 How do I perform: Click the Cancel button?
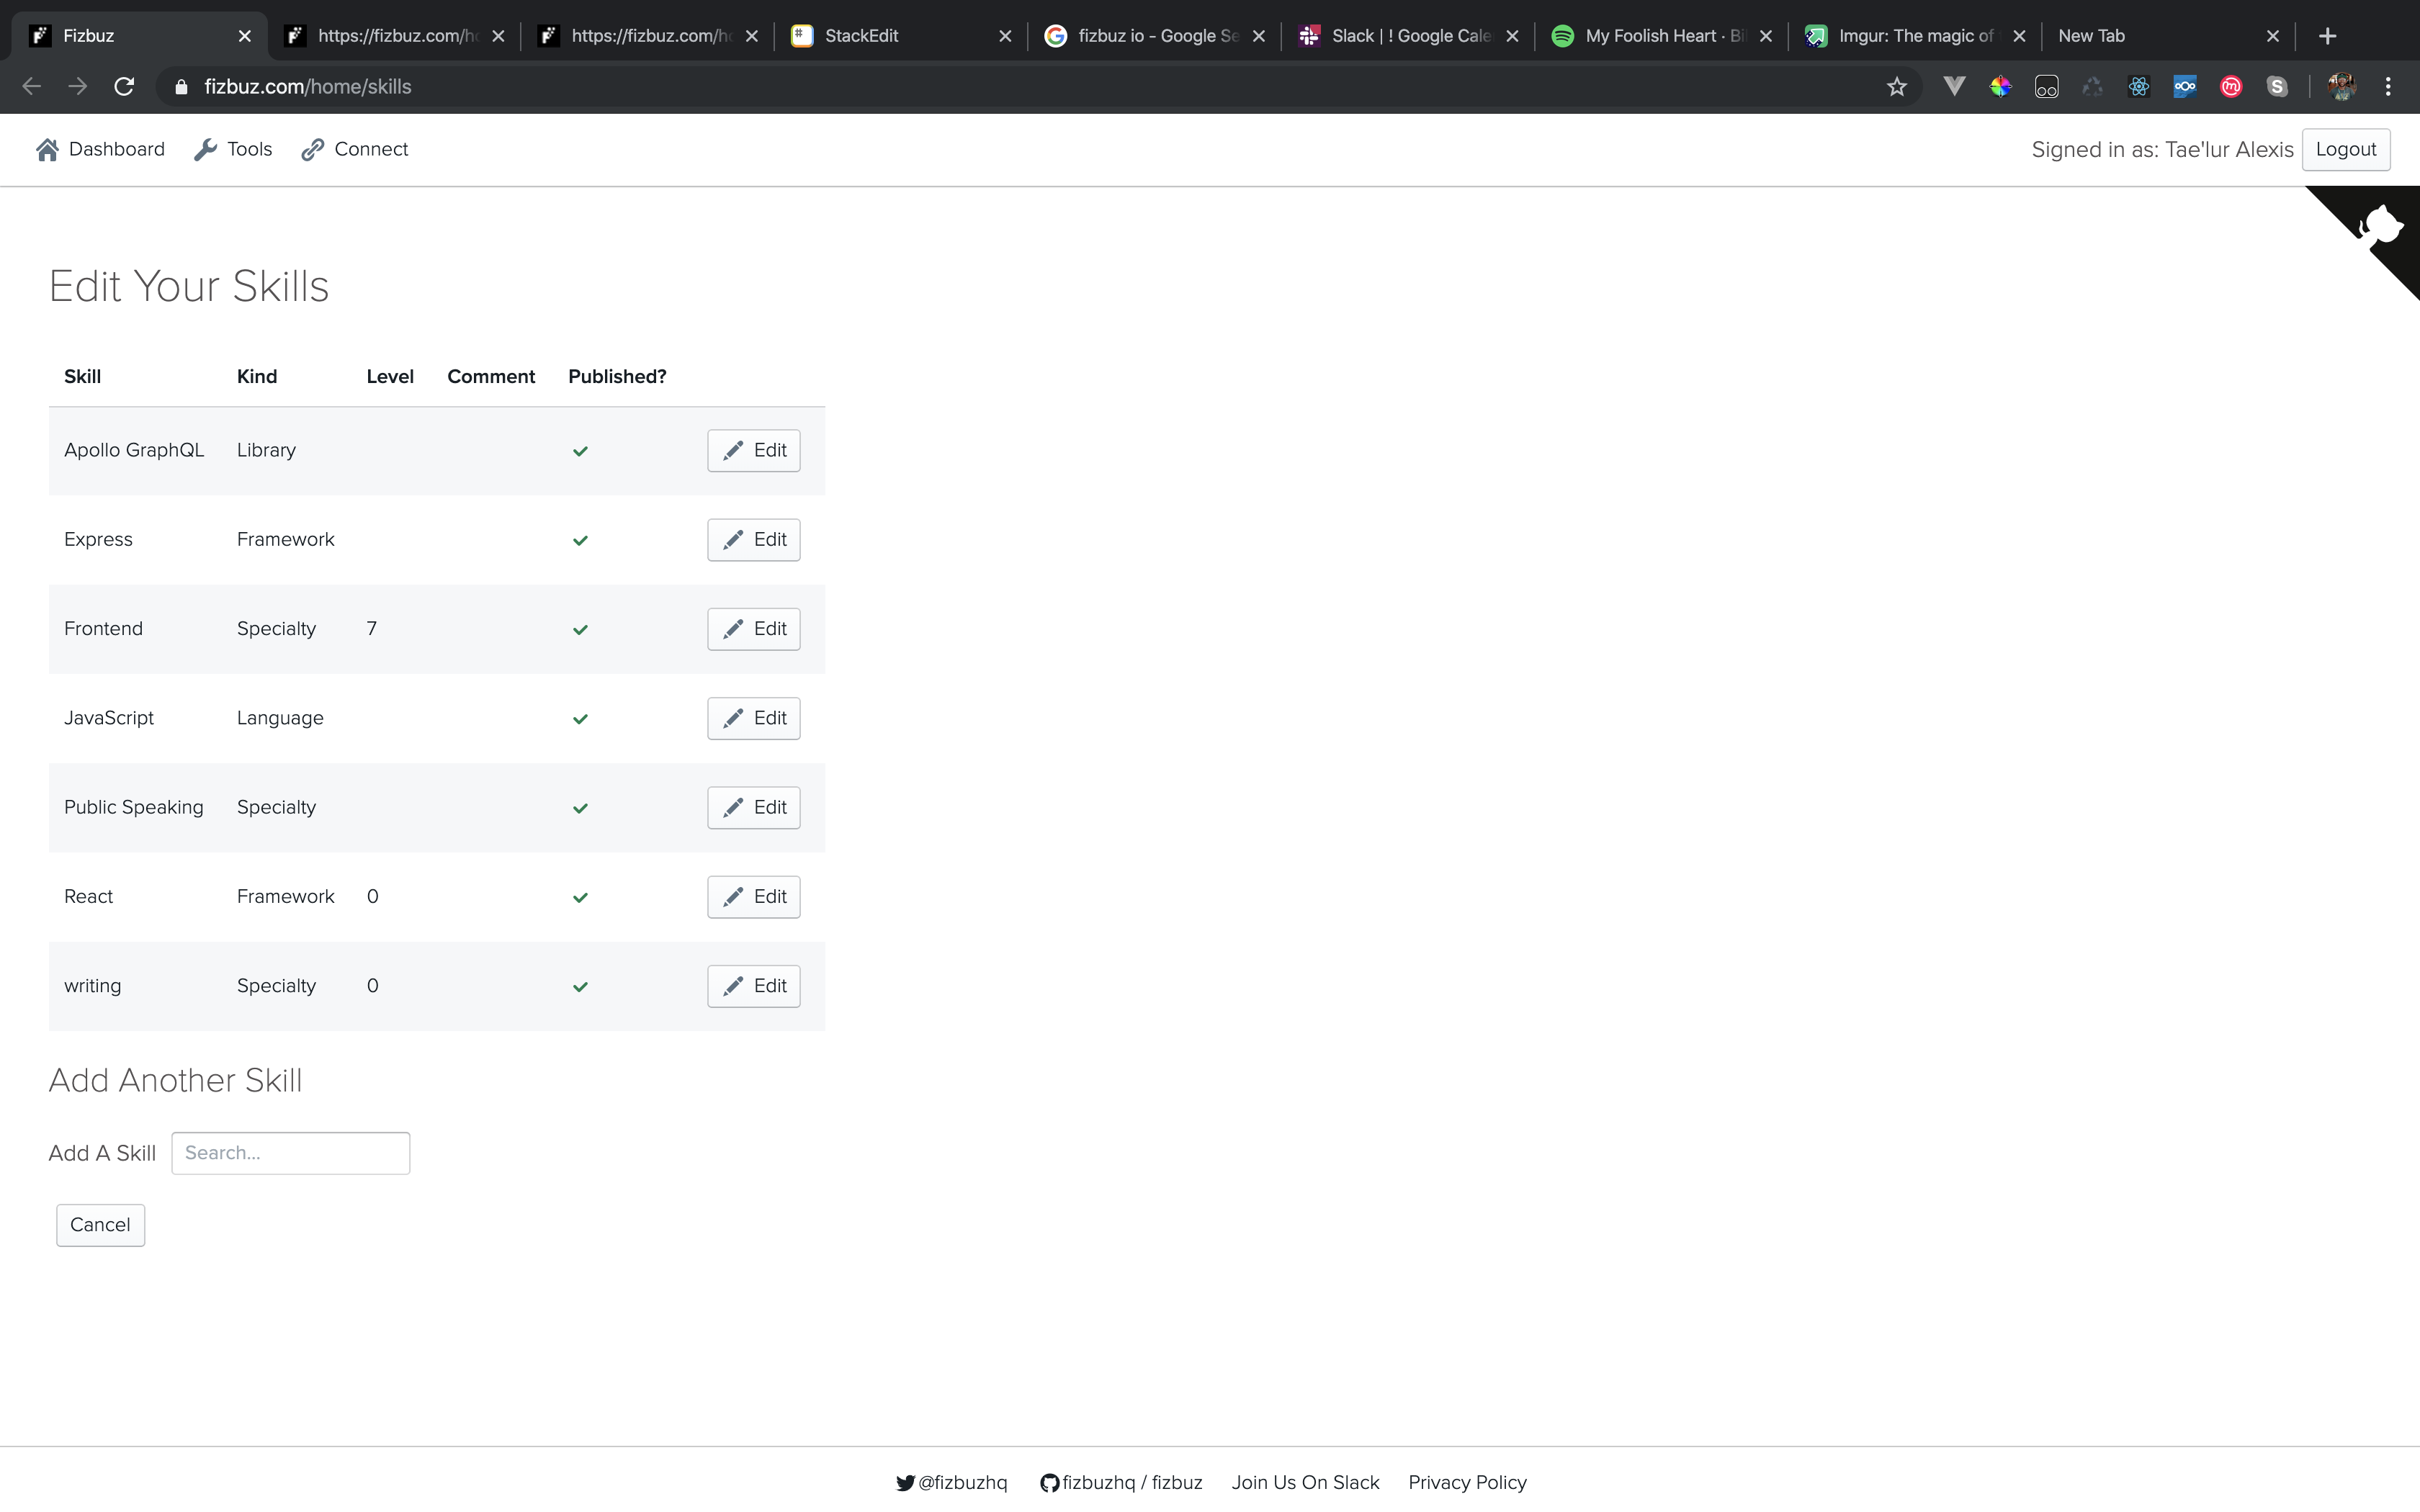(99, 1223)
